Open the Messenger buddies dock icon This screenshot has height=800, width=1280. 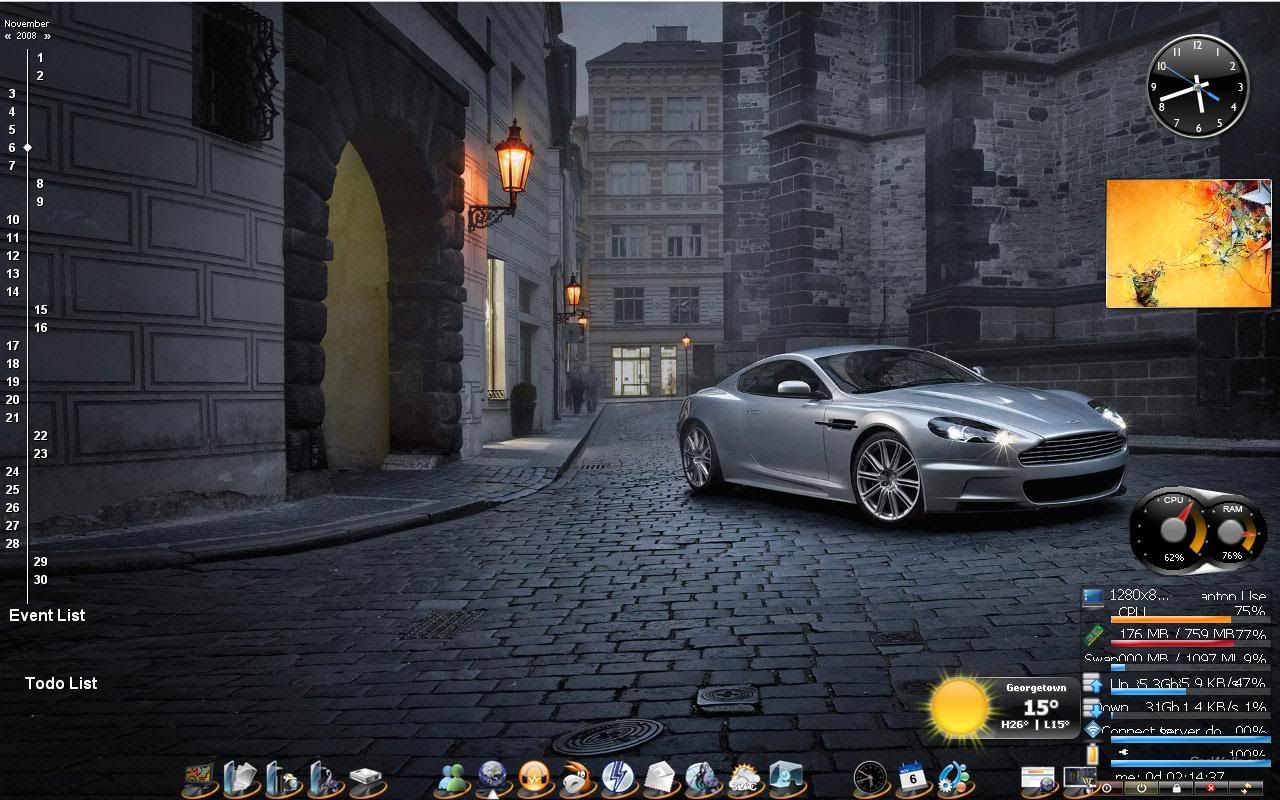pos(454,778)
